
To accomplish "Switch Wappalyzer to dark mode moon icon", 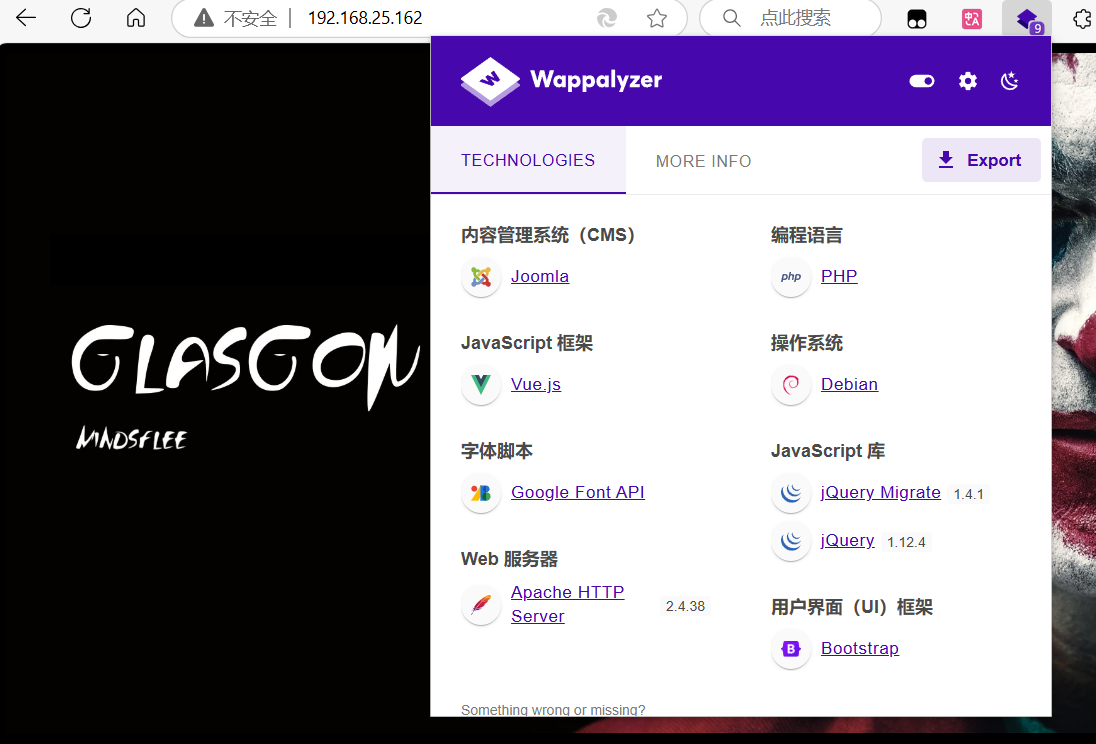I will click(x=1010, y=81).
